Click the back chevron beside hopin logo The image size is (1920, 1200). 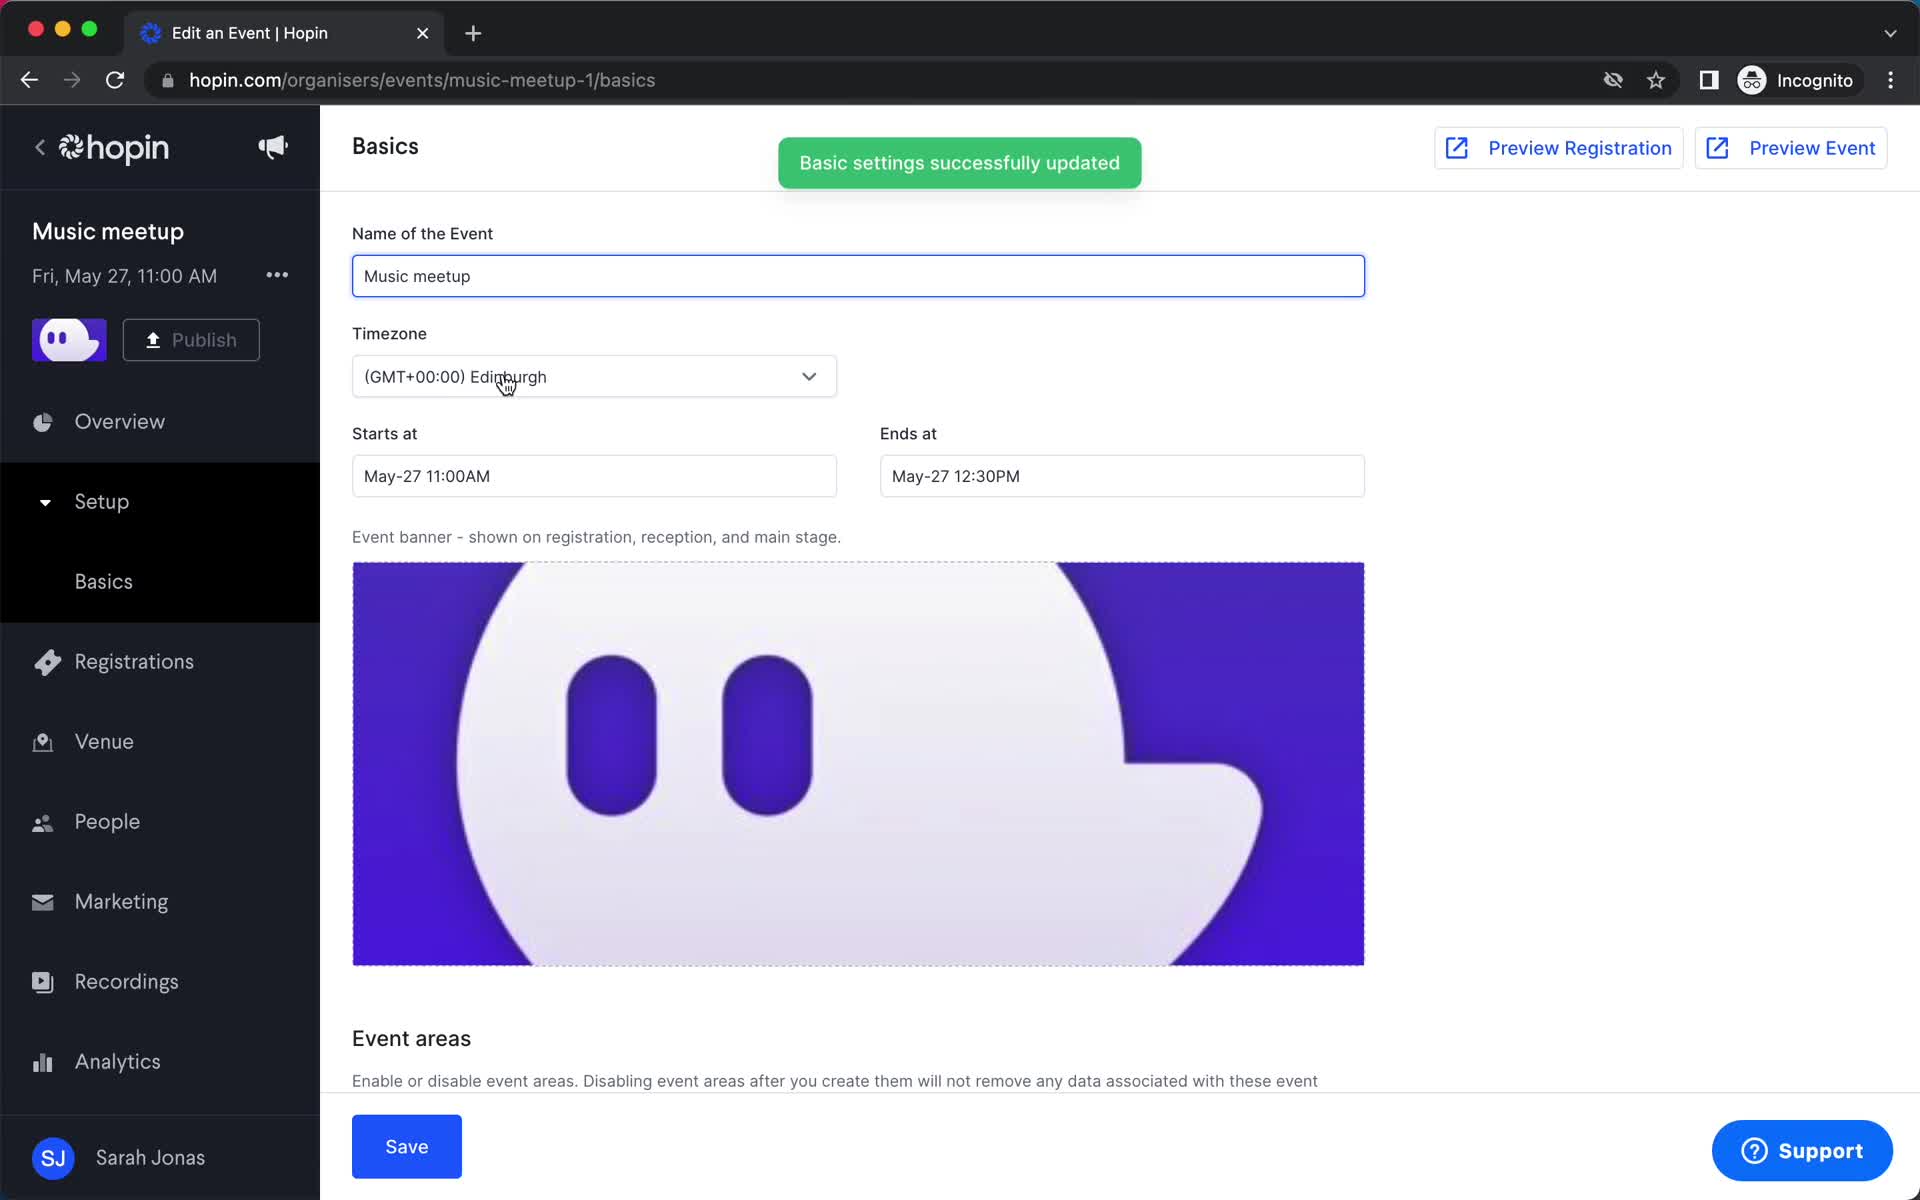click(40, 148)
